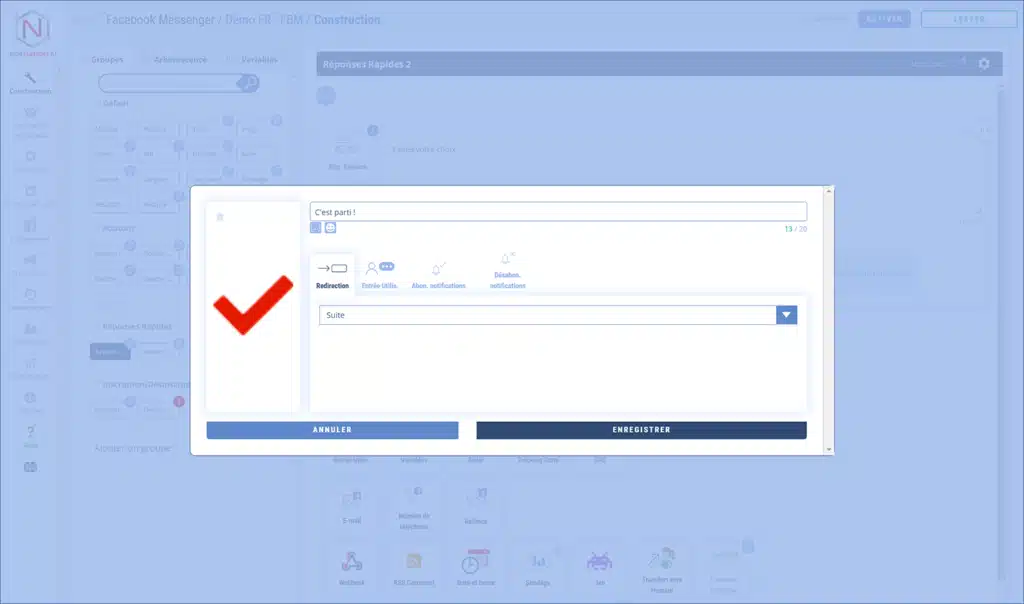Expand the Suite redirection dropdown
The height and width of the screenshot is (604, 1024).
click(786, 315)
